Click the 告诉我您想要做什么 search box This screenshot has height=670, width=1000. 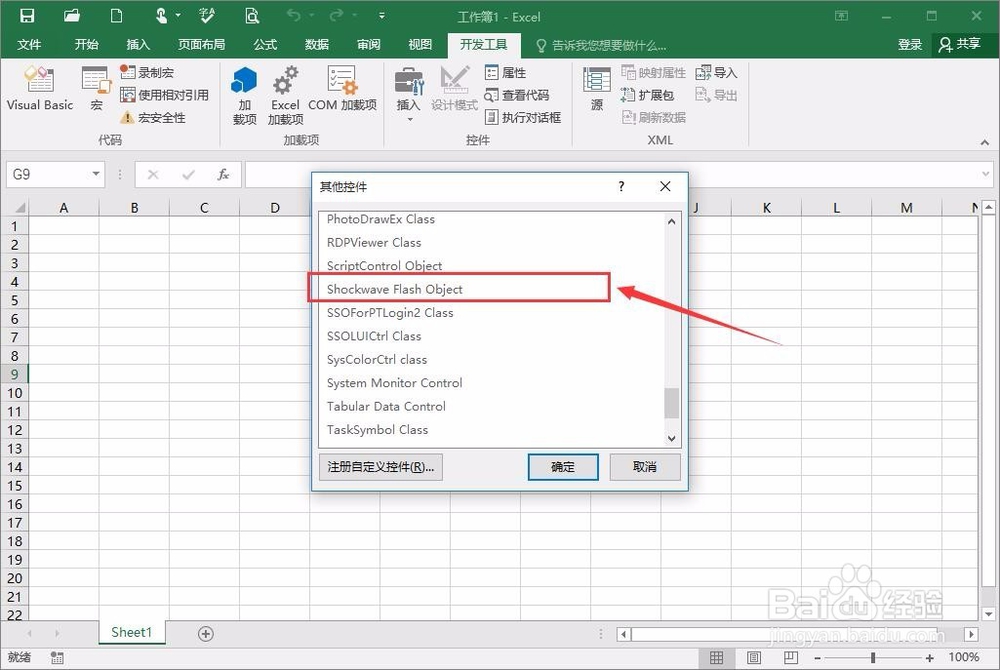coord(601,45)
